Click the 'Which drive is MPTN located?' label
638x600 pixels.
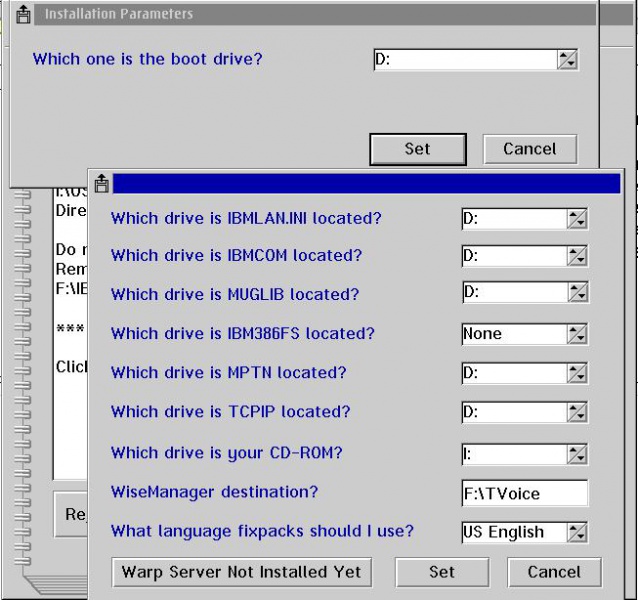(x=229, y=373)
